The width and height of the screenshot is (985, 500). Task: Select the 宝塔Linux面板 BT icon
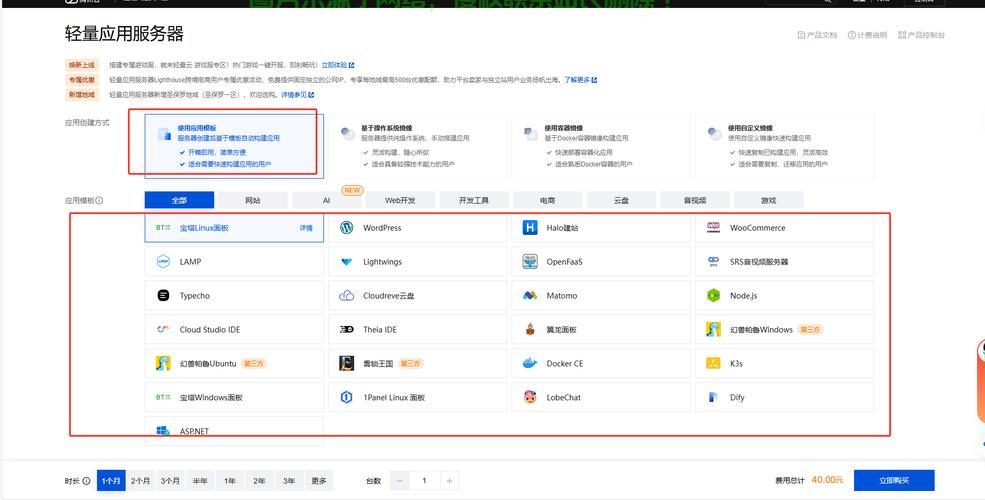[x=163, y=228]
